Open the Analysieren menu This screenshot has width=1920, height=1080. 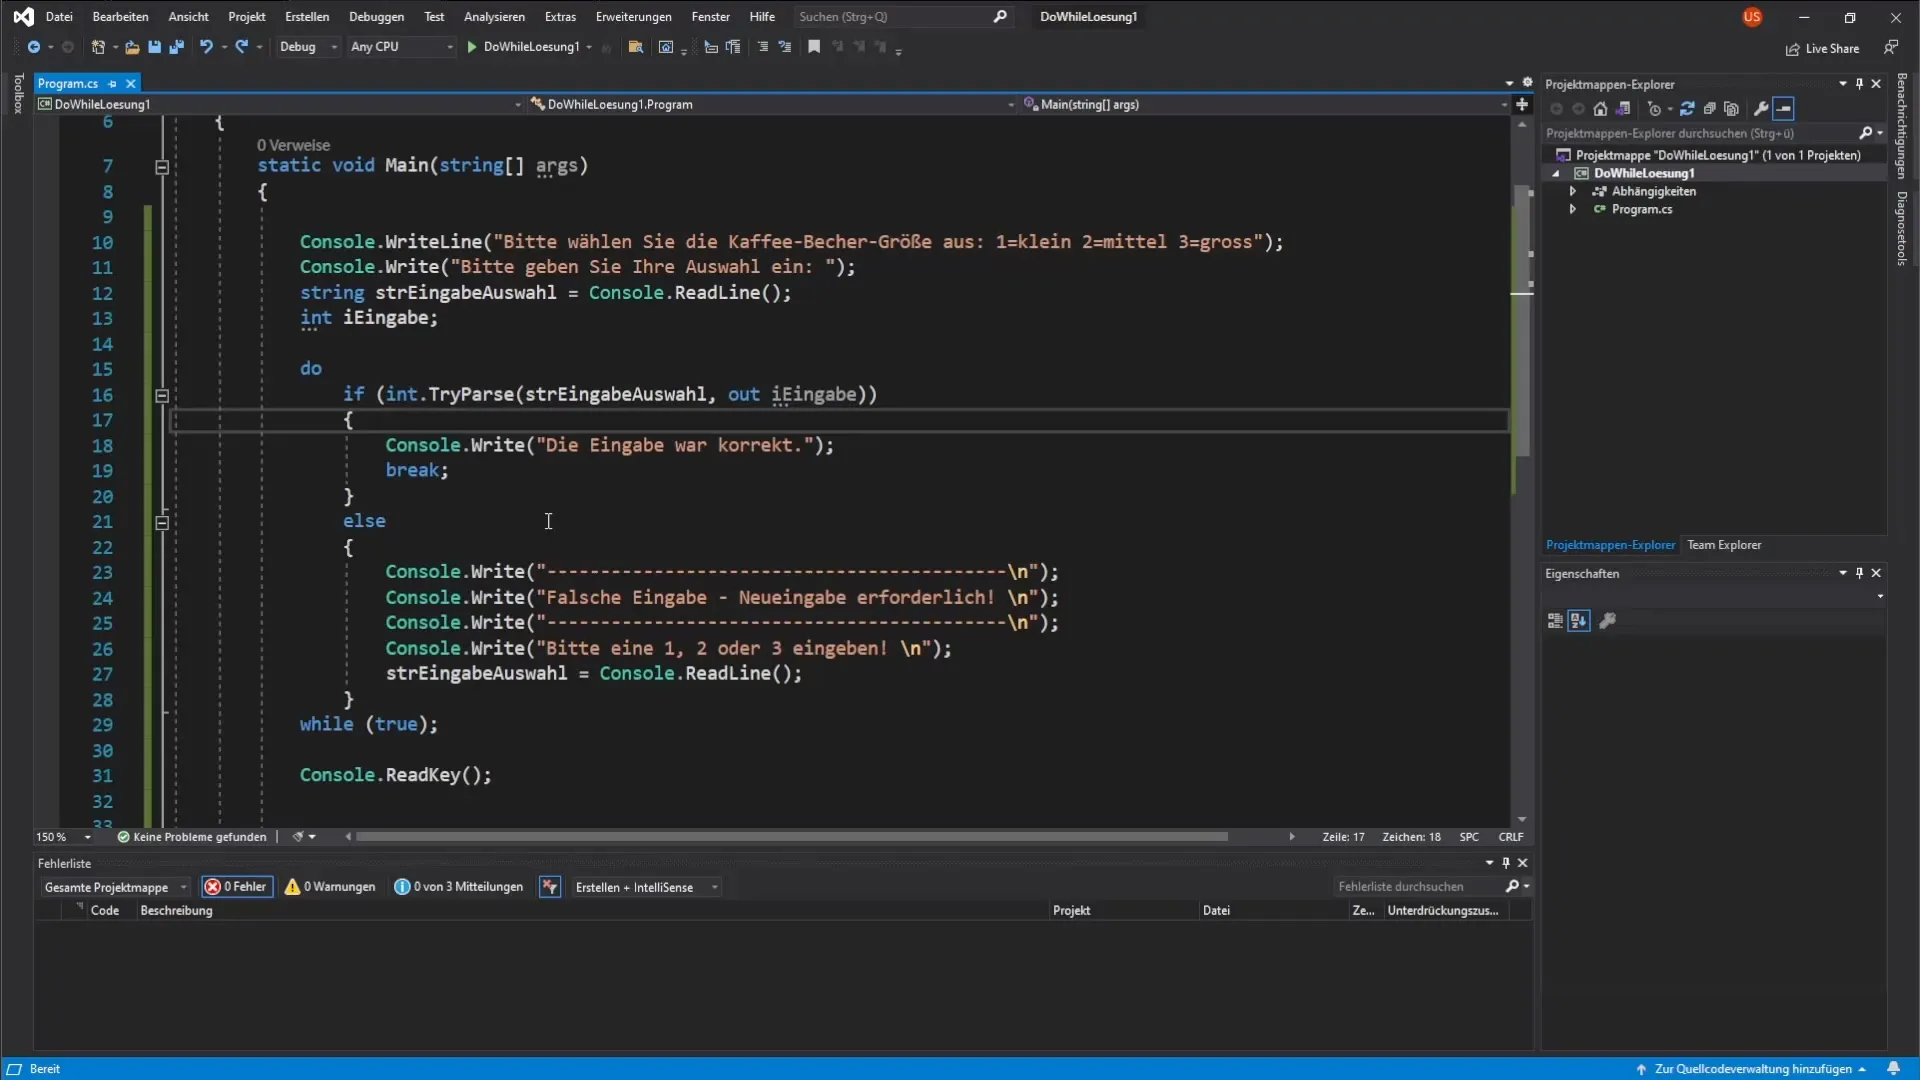pos(494,17)
